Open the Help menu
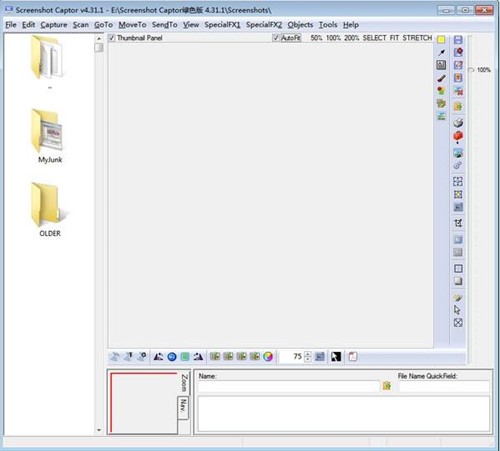 coord(351,25)
